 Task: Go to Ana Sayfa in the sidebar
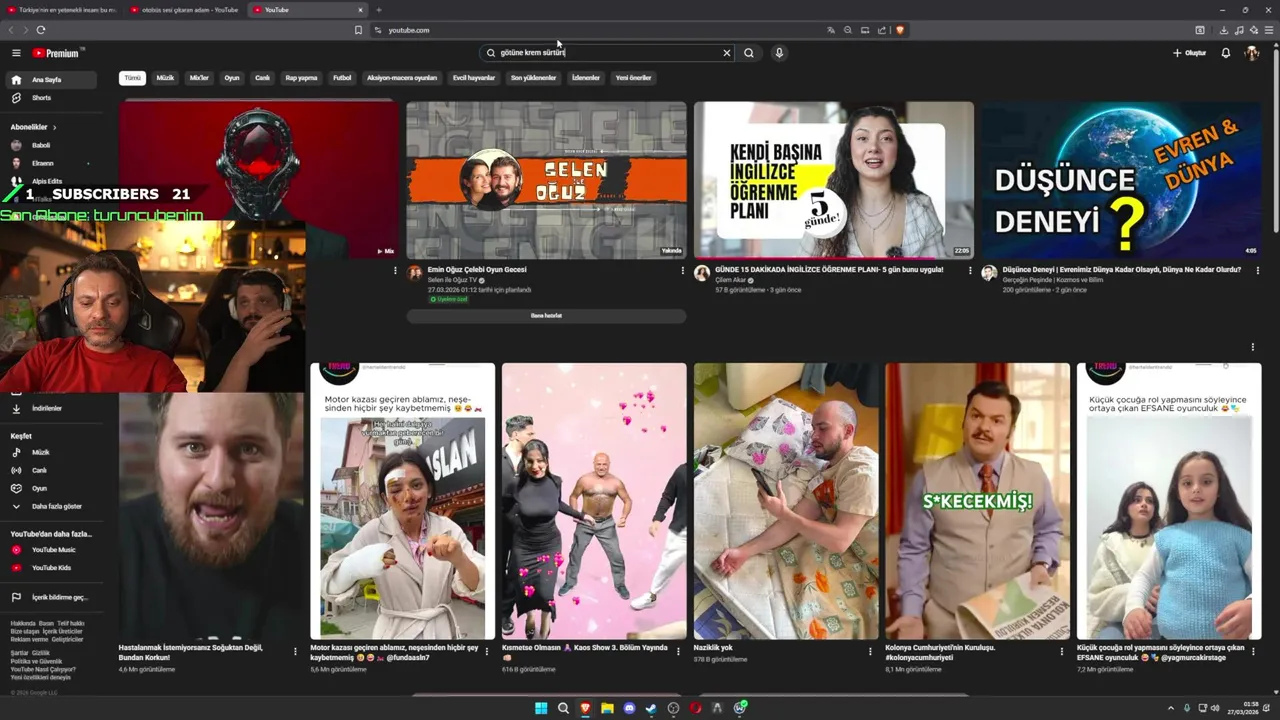[53, 80]
